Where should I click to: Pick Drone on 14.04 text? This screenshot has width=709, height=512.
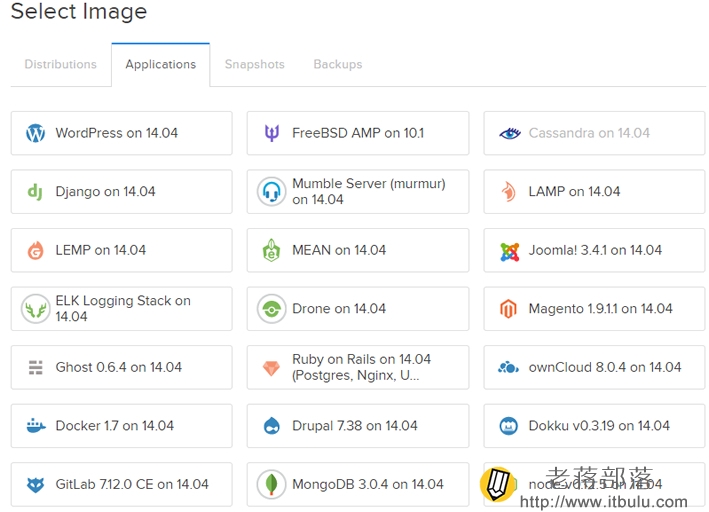(x=339, y=308)
